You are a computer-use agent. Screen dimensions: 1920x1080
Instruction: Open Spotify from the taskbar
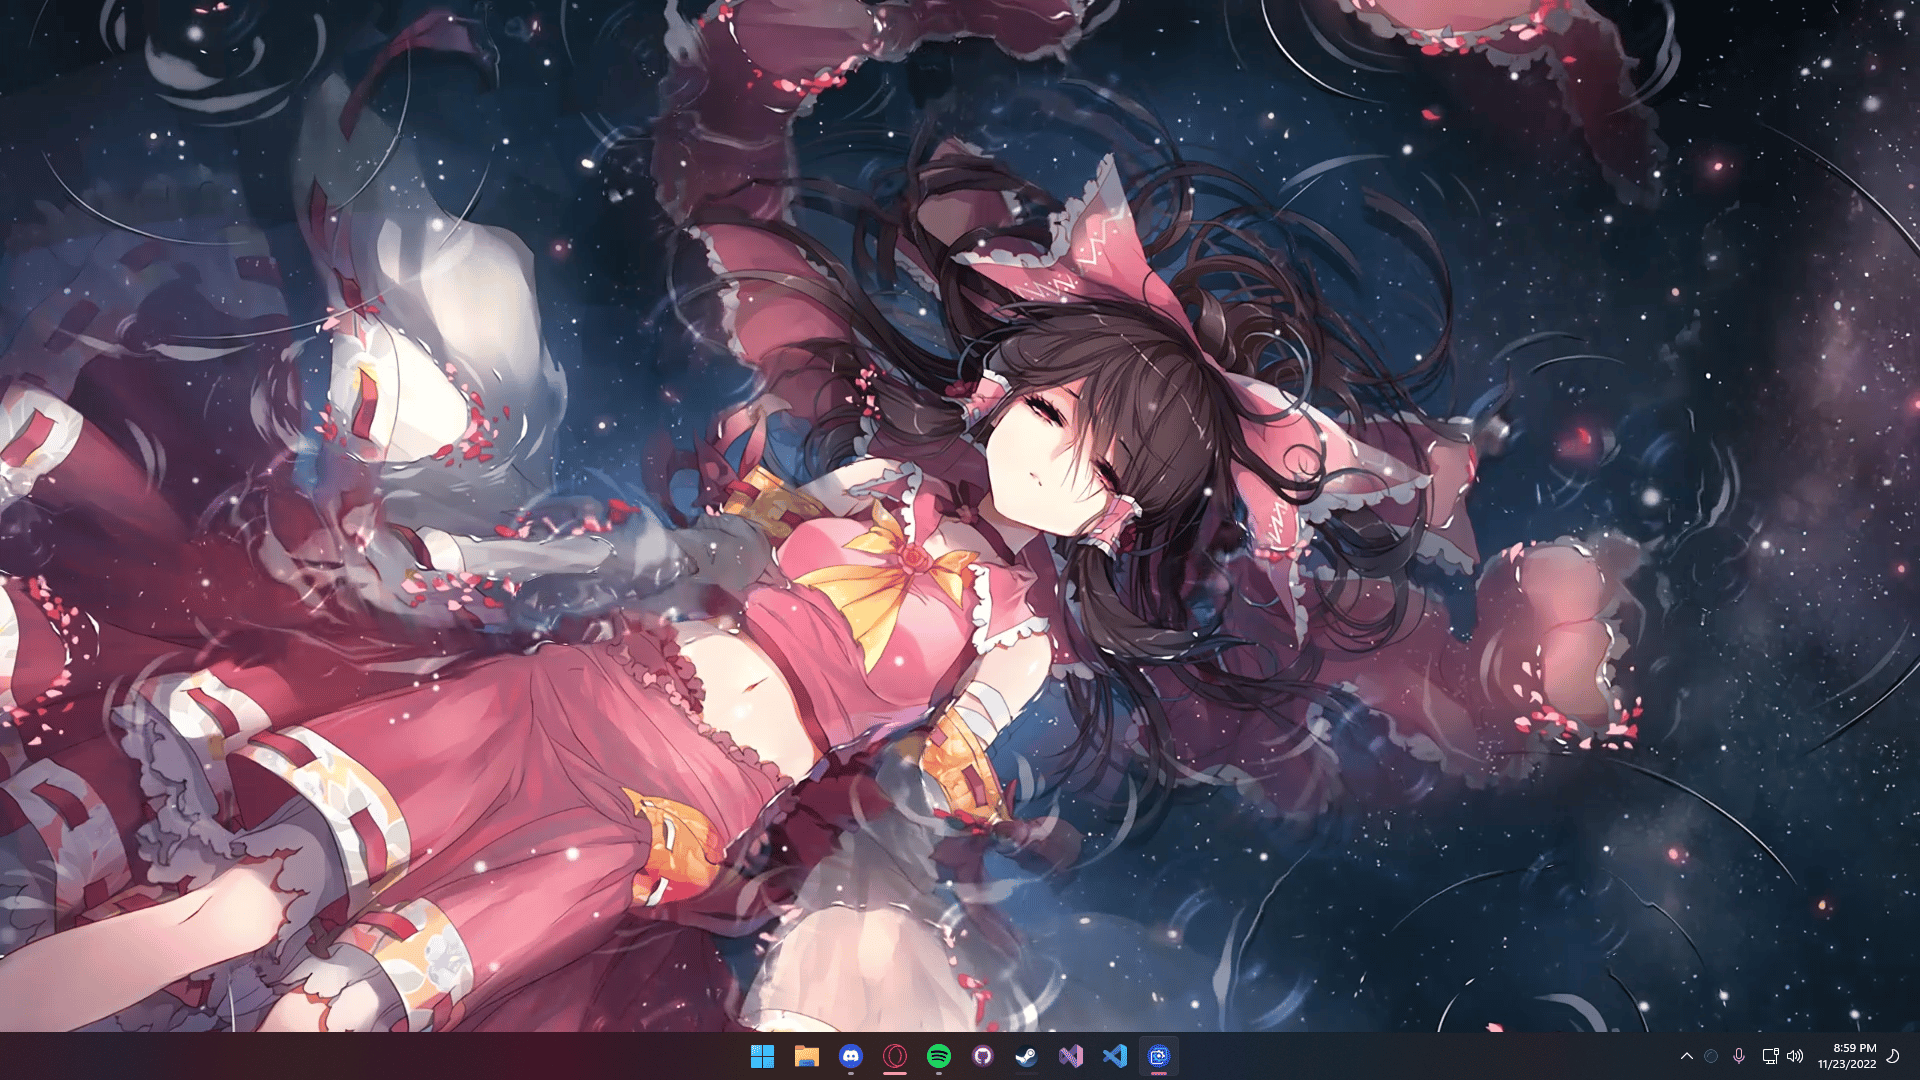pyautogui.click(x=940, y=1055)
